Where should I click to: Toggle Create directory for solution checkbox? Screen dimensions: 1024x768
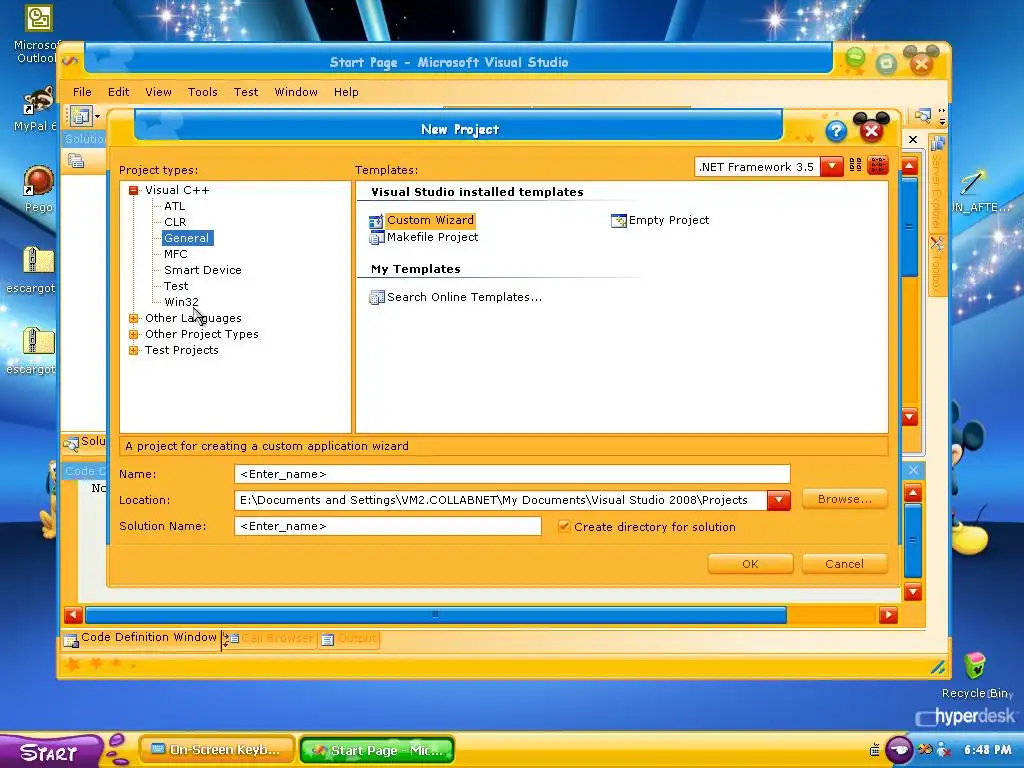564,527
